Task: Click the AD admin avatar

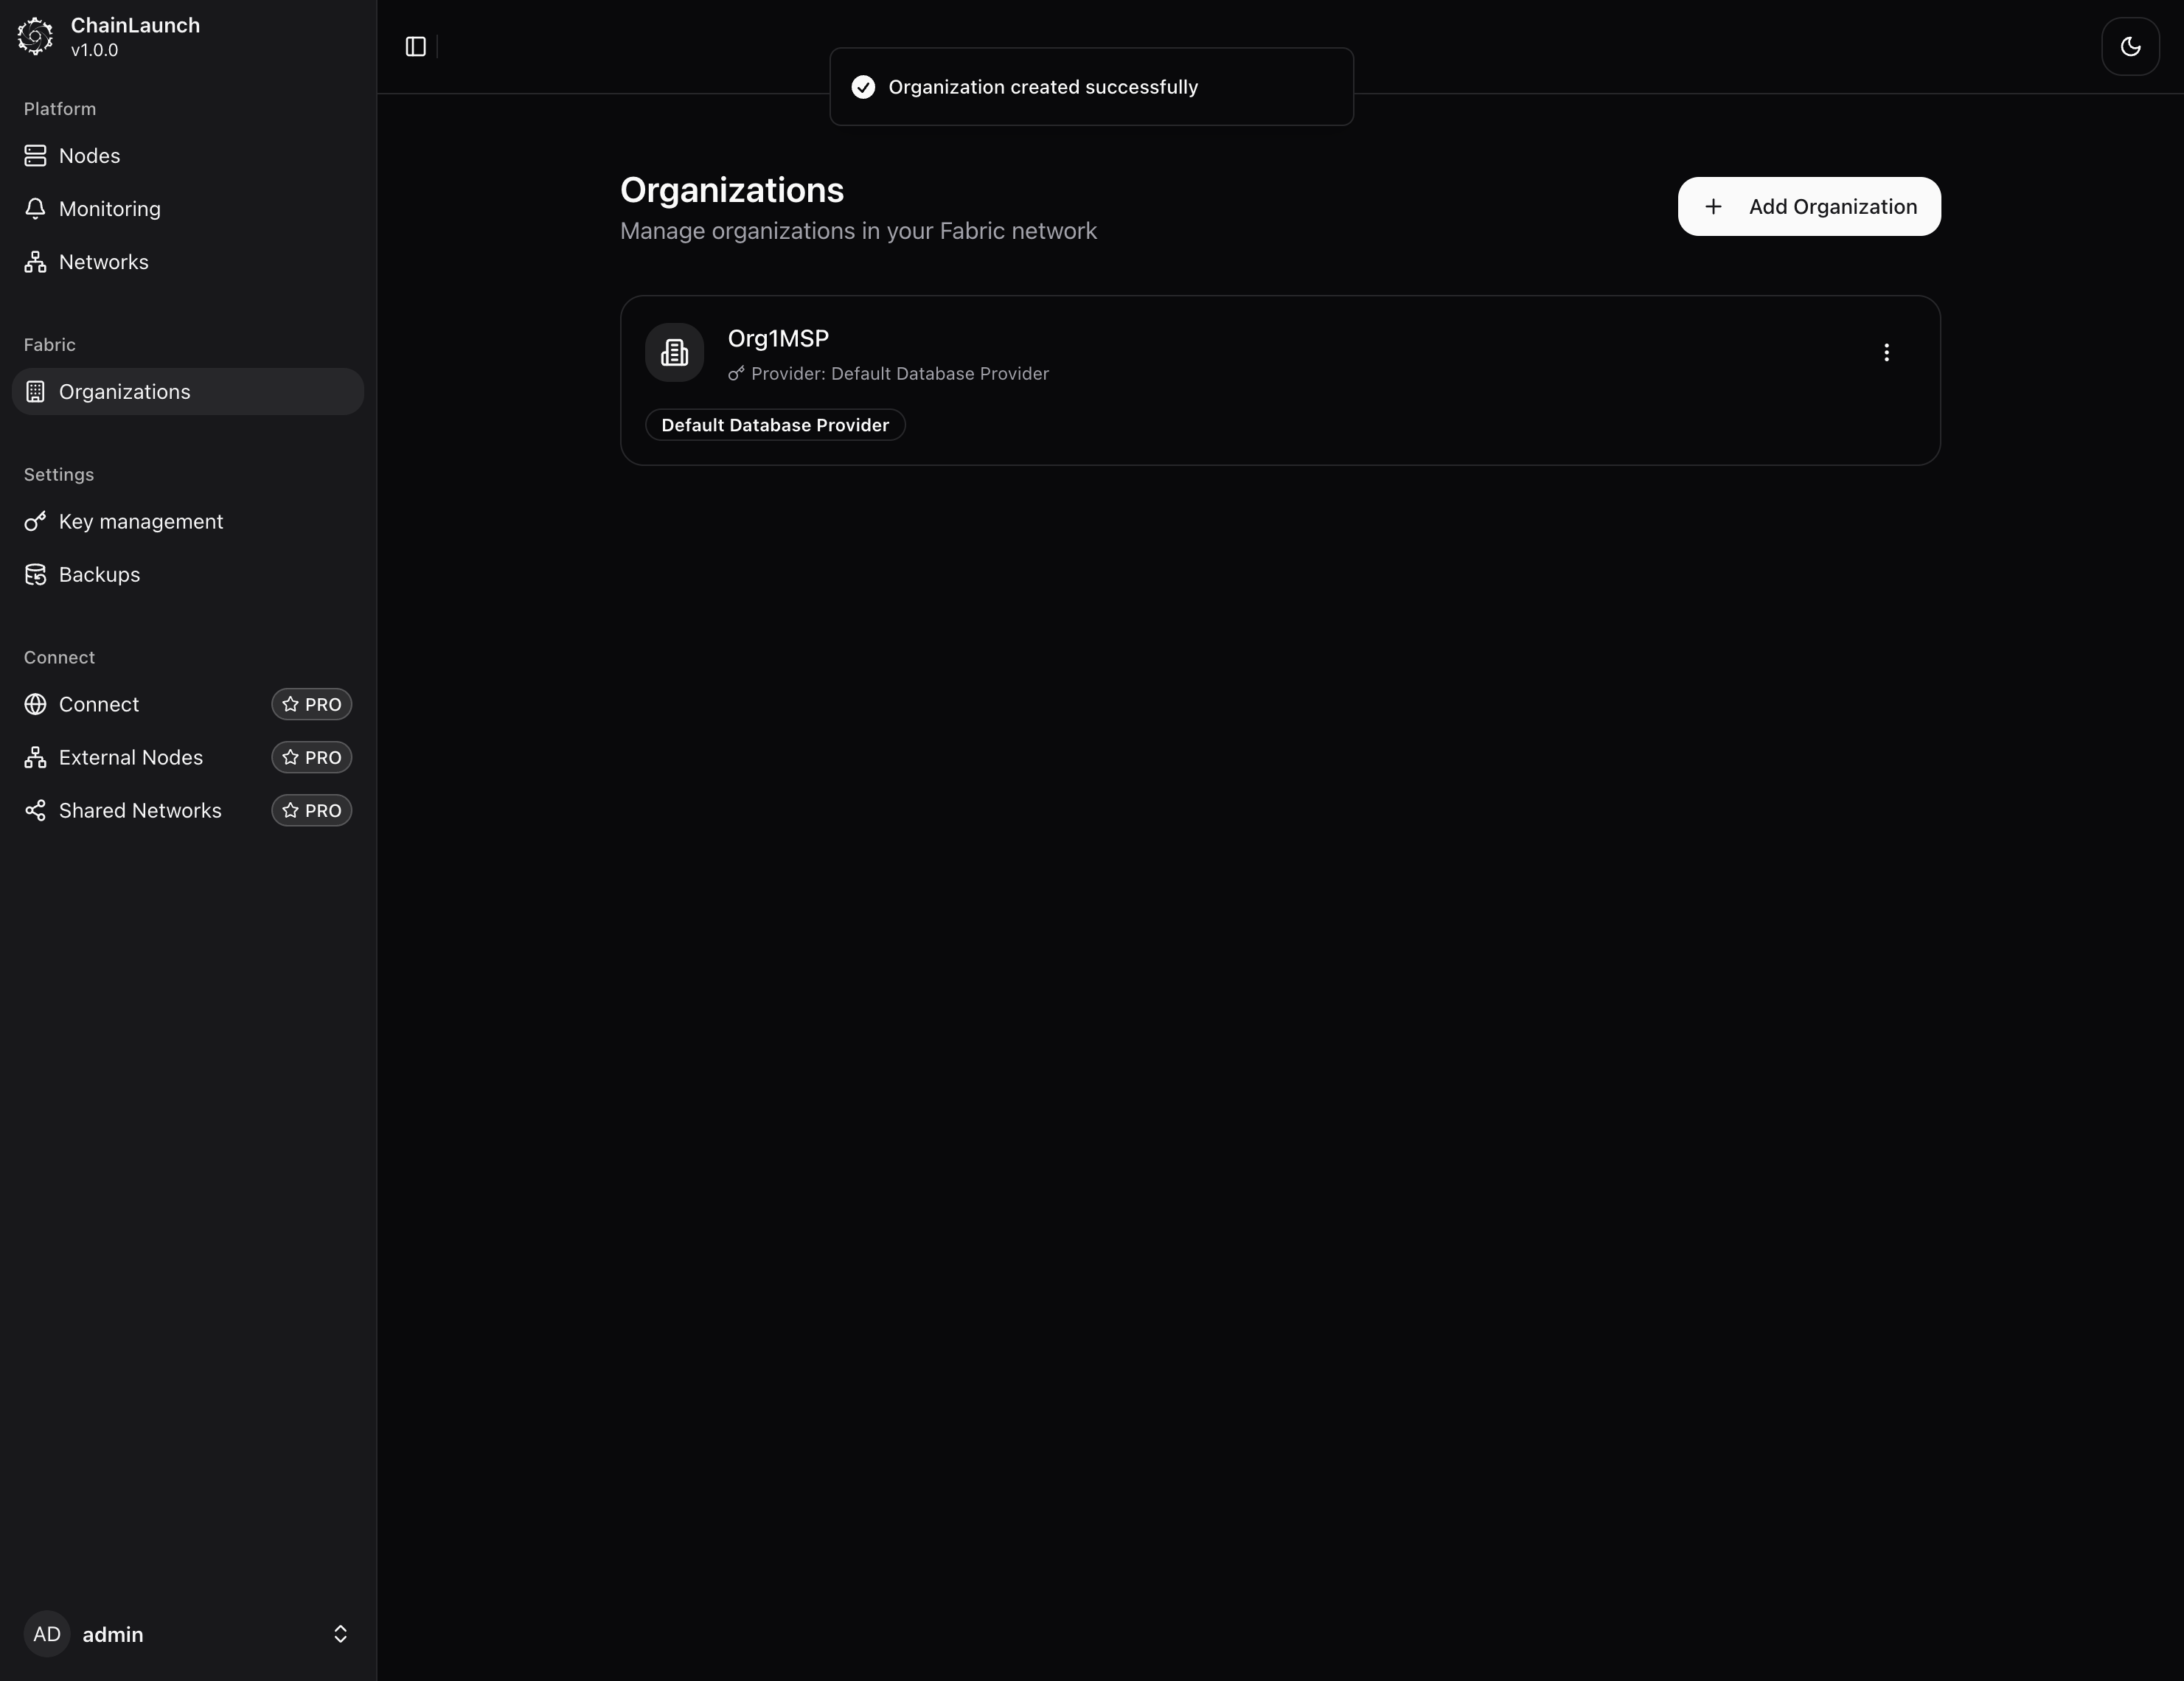Action: point(47,1634)
